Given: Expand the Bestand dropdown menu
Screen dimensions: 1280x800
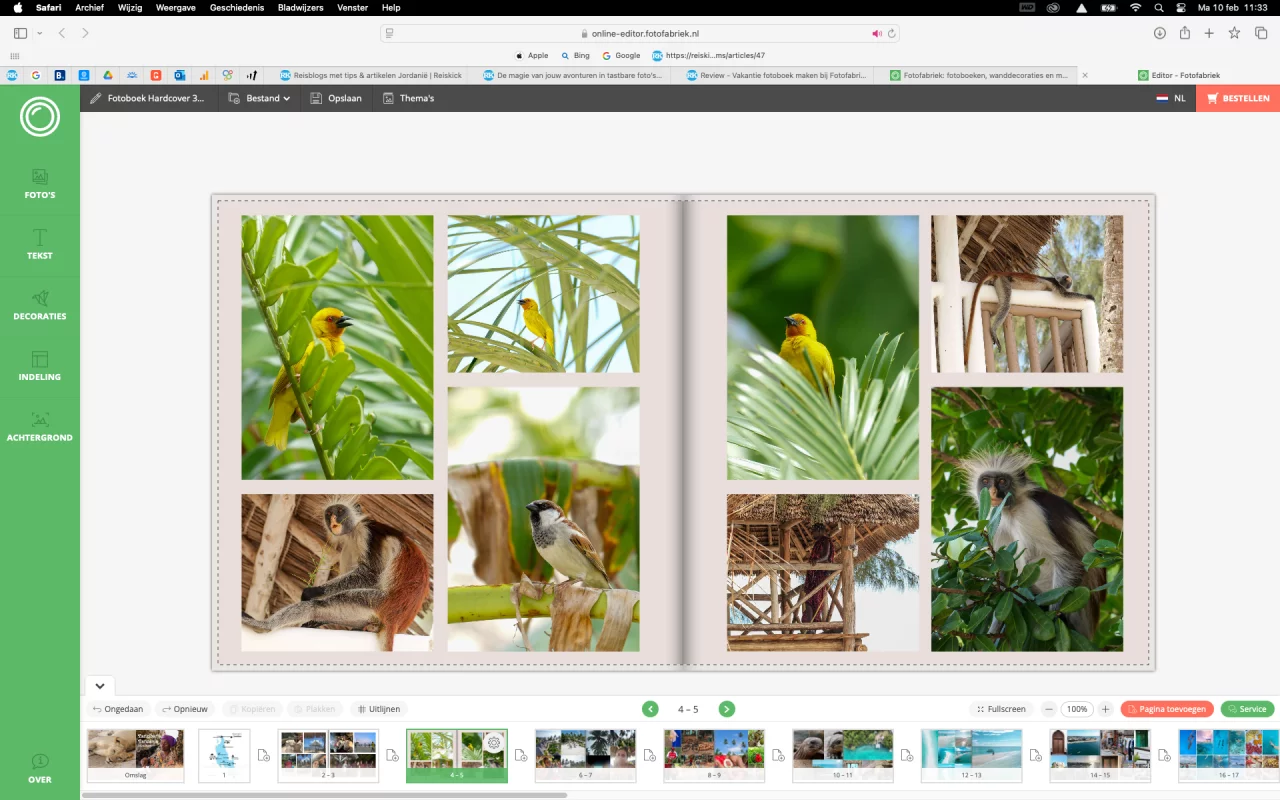Looking at the screenshot, I should [x=259, y=98].
